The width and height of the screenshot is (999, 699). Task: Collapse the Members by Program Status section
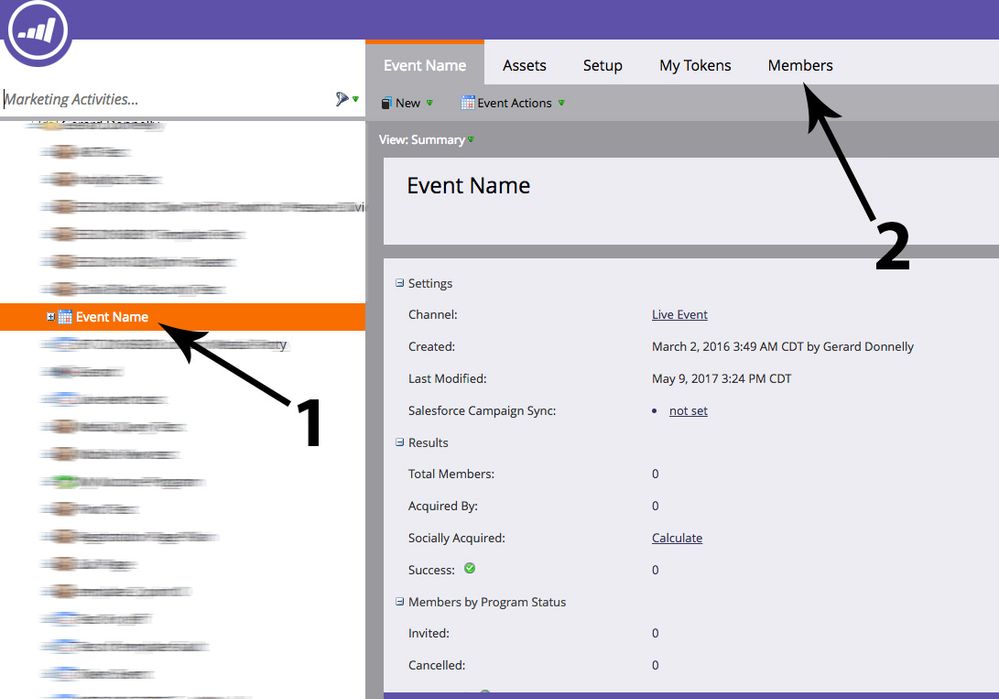coord(400,602)
